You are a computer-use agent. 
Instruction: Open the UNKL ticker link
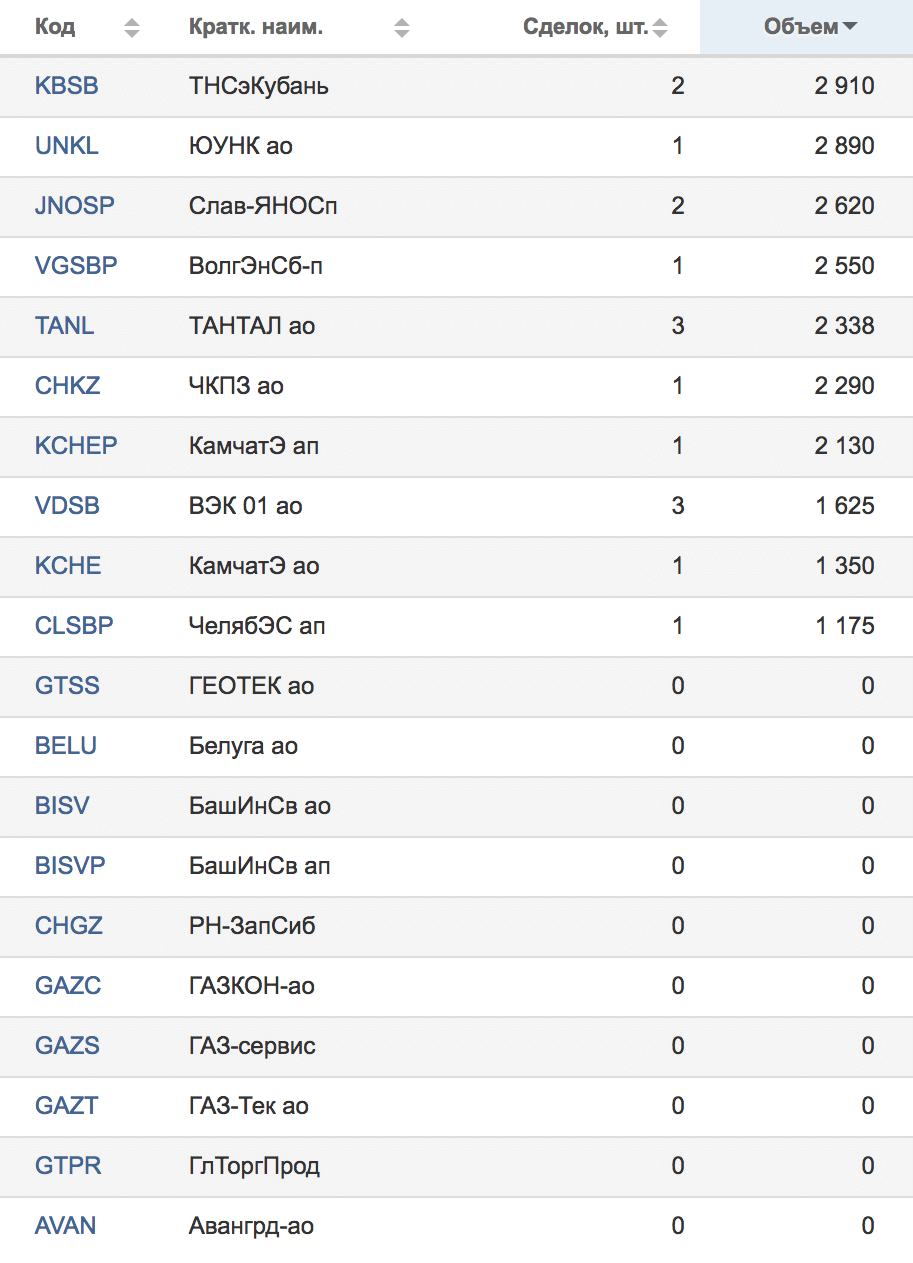(x=67, y=146)
